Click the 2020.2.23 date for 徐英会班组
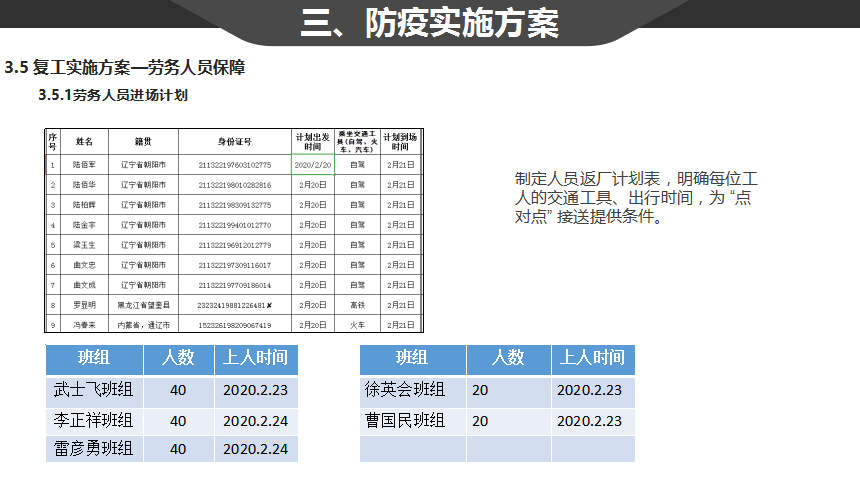The height and width of the screenshot is (480, 860). 593,392
